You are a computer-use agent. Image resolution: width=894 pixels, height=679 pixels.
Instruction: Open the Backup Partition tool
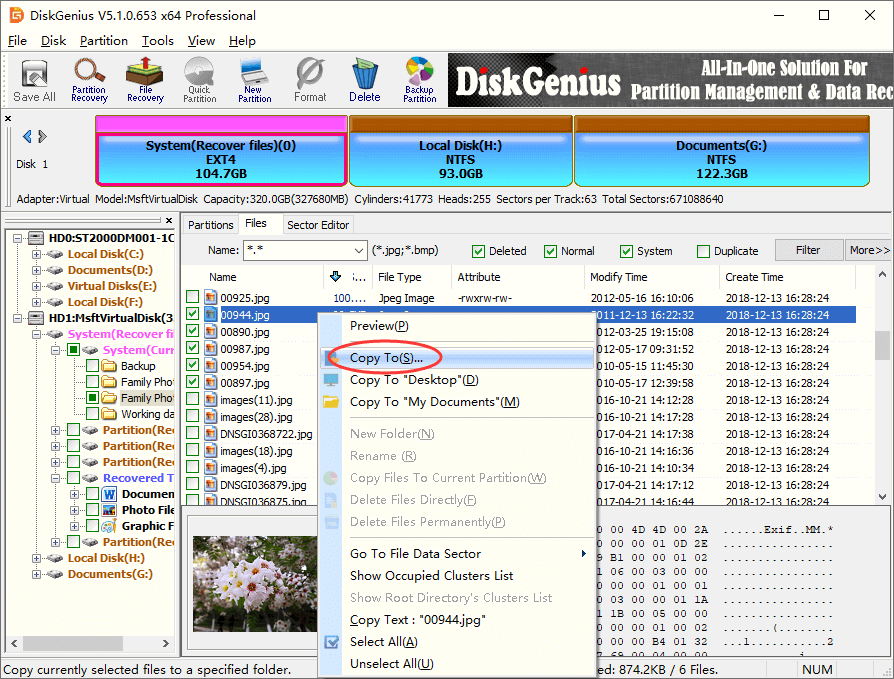tap(419, 80)
